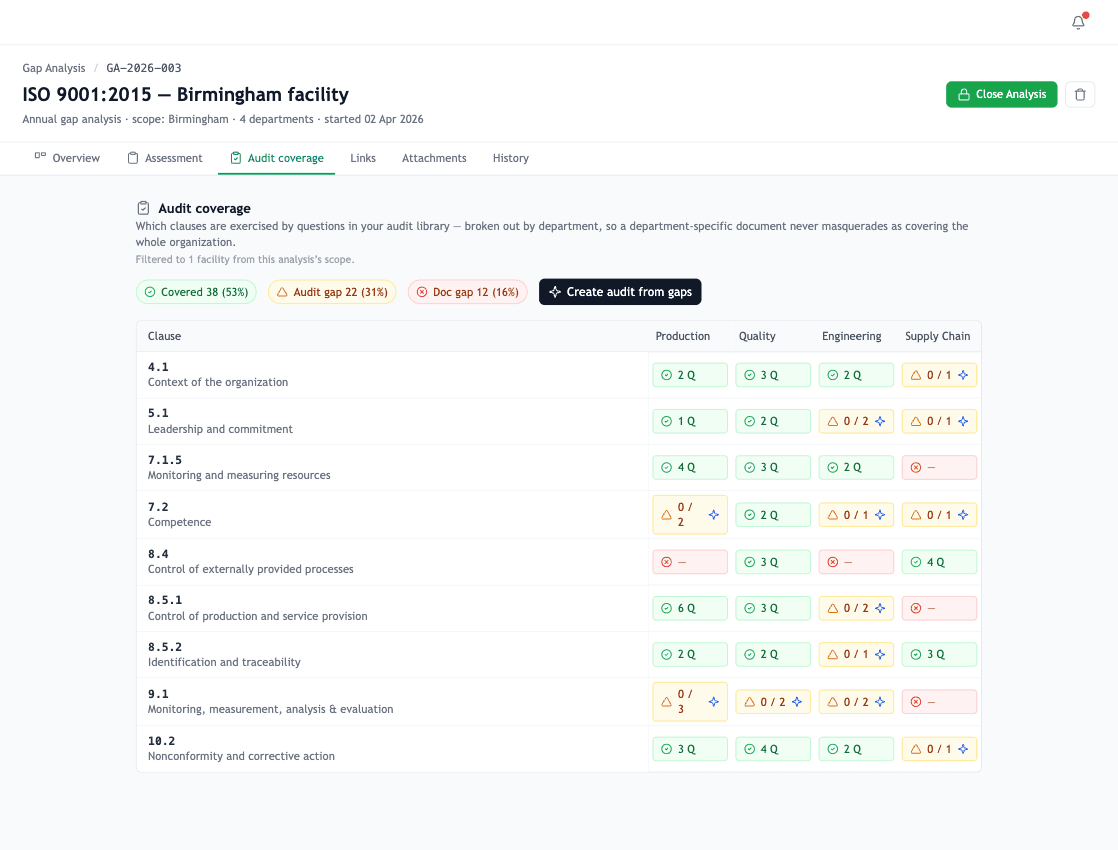Image resolution: width=1118 pixels, height=850 pixels.
Task: Switch to the Assessment tab
Action: pos(165,158)
